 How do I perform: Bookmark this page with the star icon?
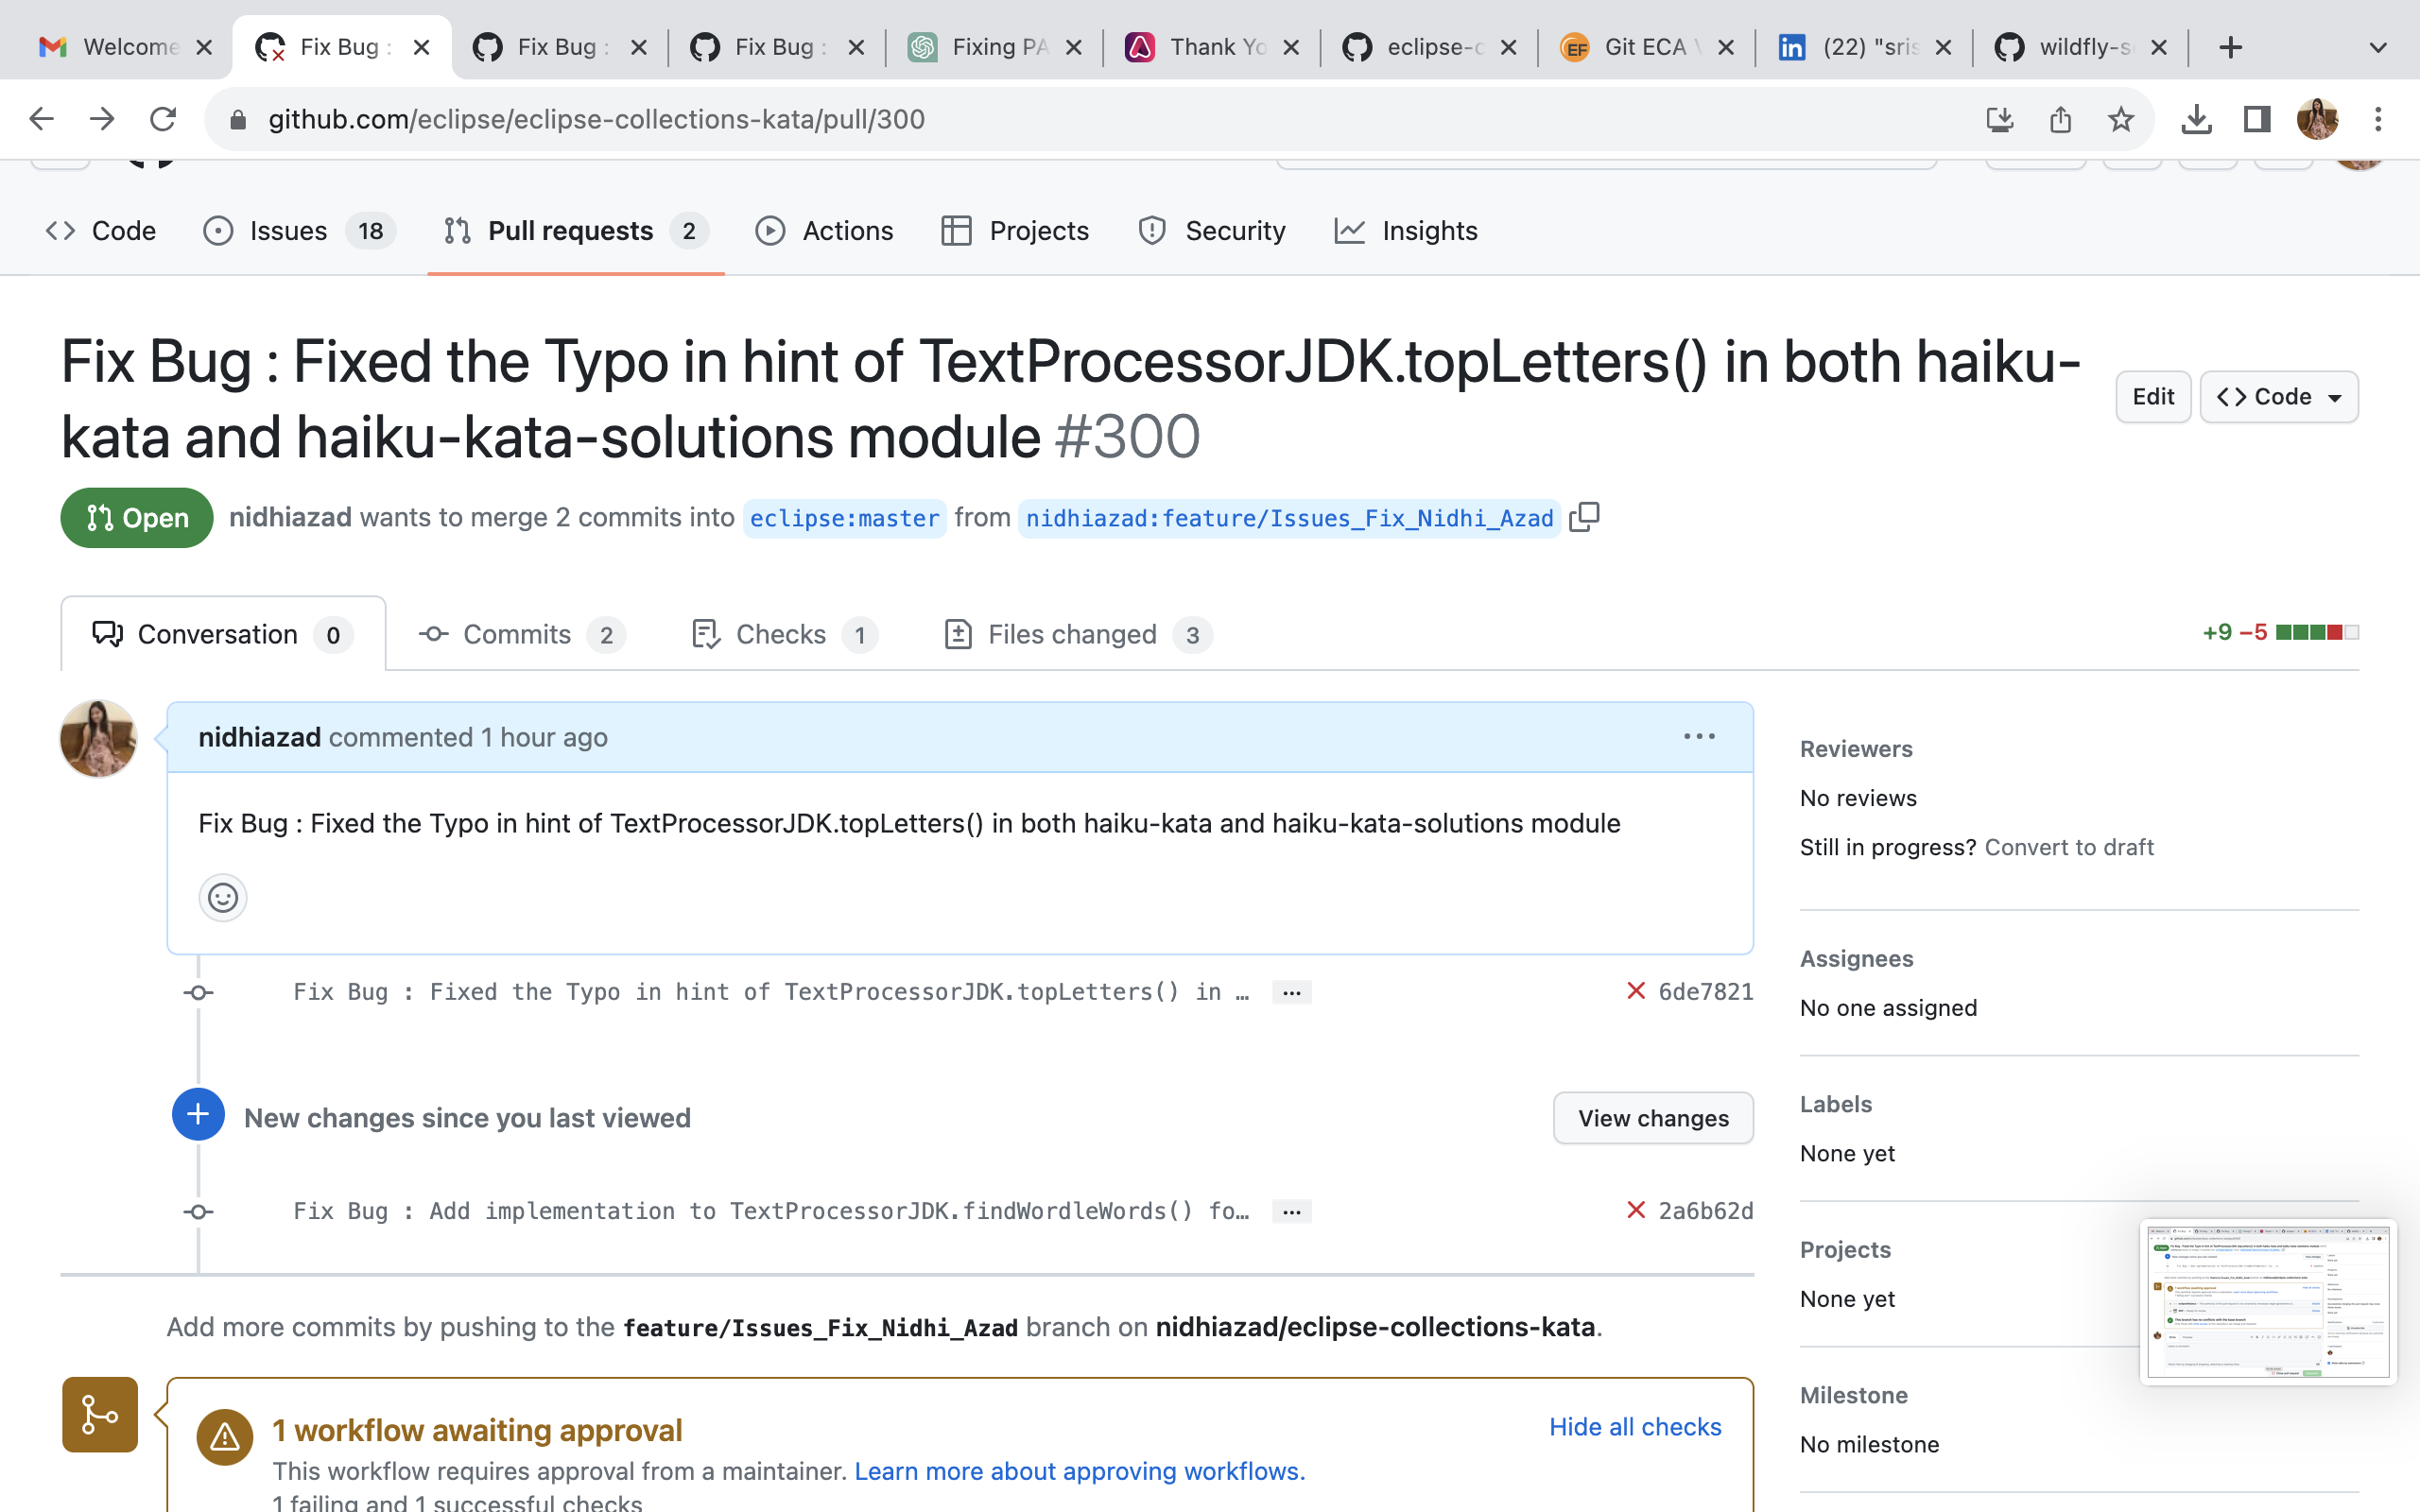(x=2120, y=120)
